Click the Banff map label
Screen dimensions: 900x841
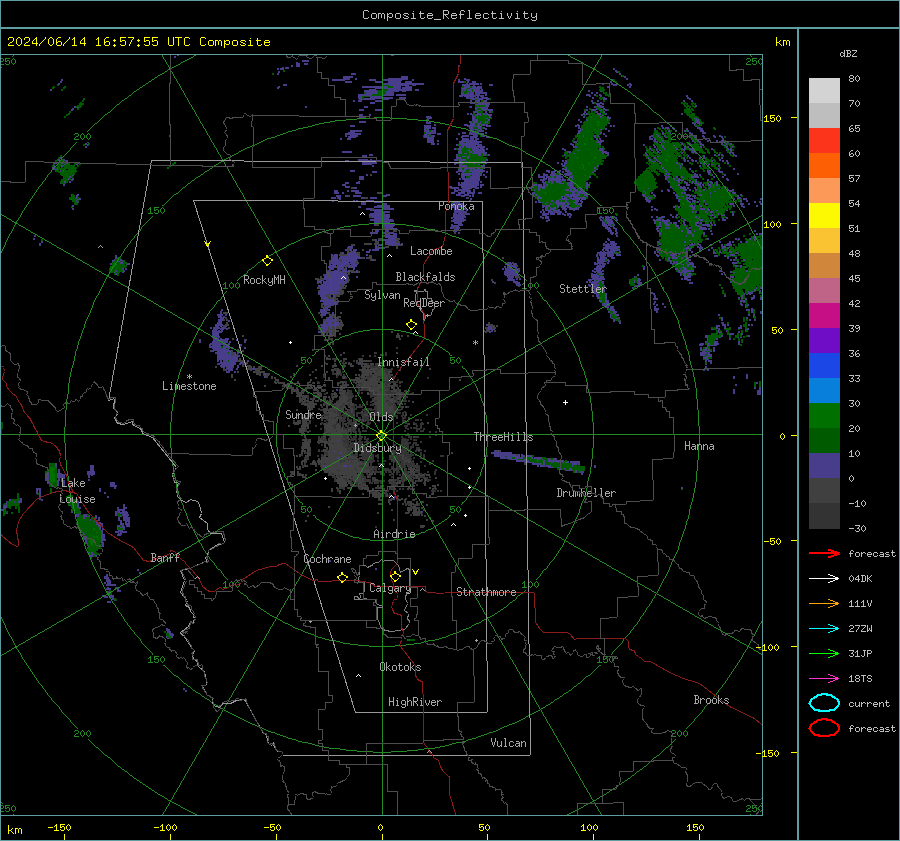pos(165,557)
